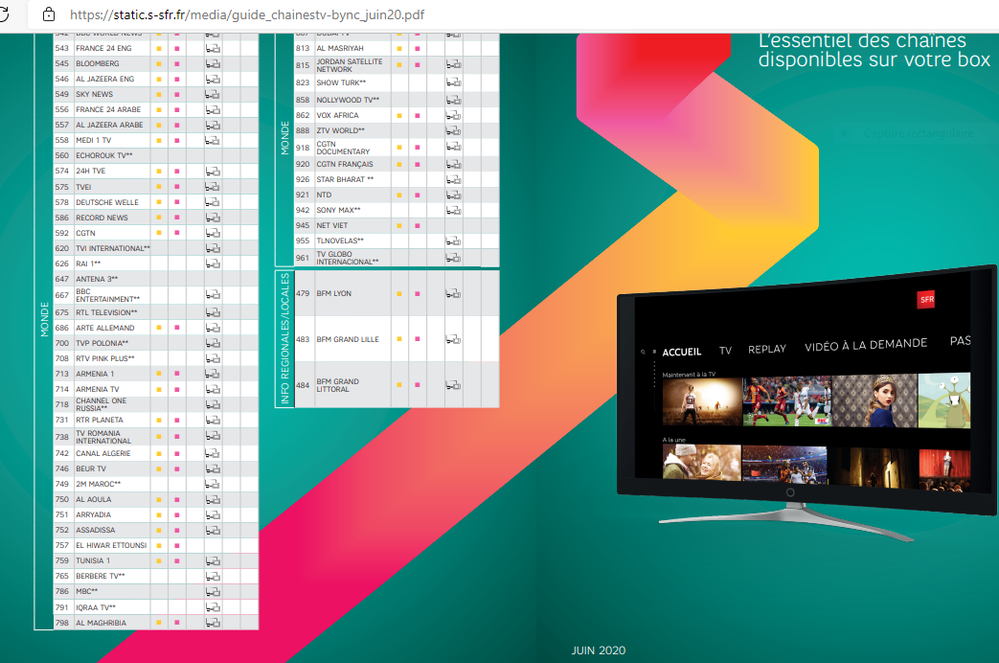Click the crowned woman thumbnail on the TV

874,400
